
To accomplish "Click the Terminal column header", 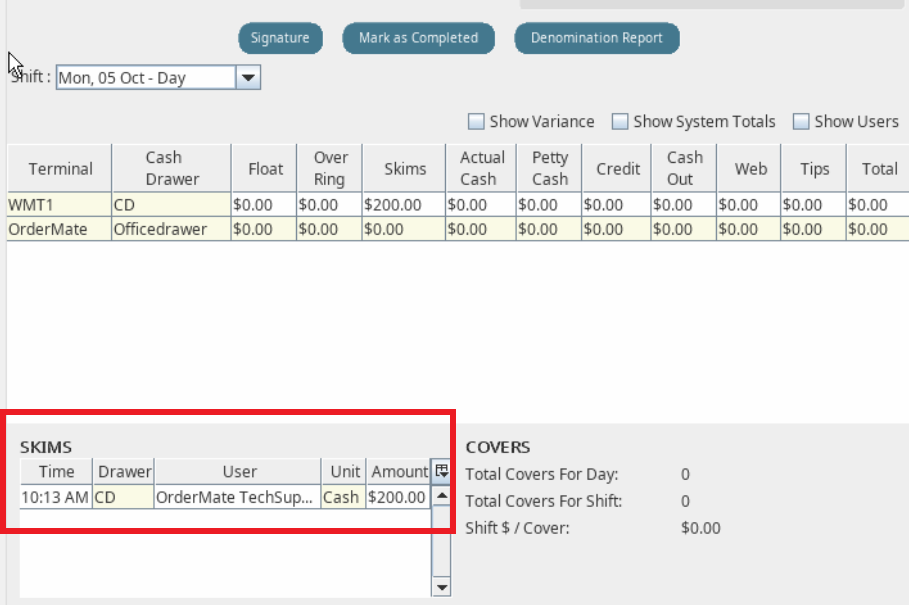I will click(x=60, y=169).
